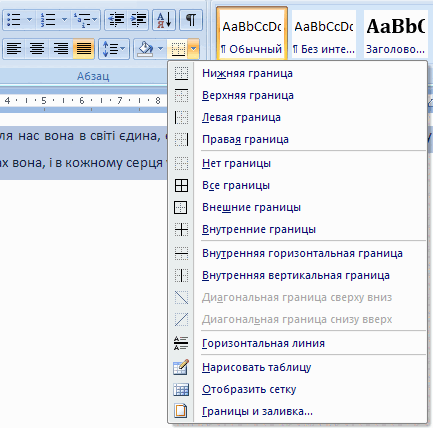
Task: Open the bullets list dropdown arrow
Action: click(29, 20)
